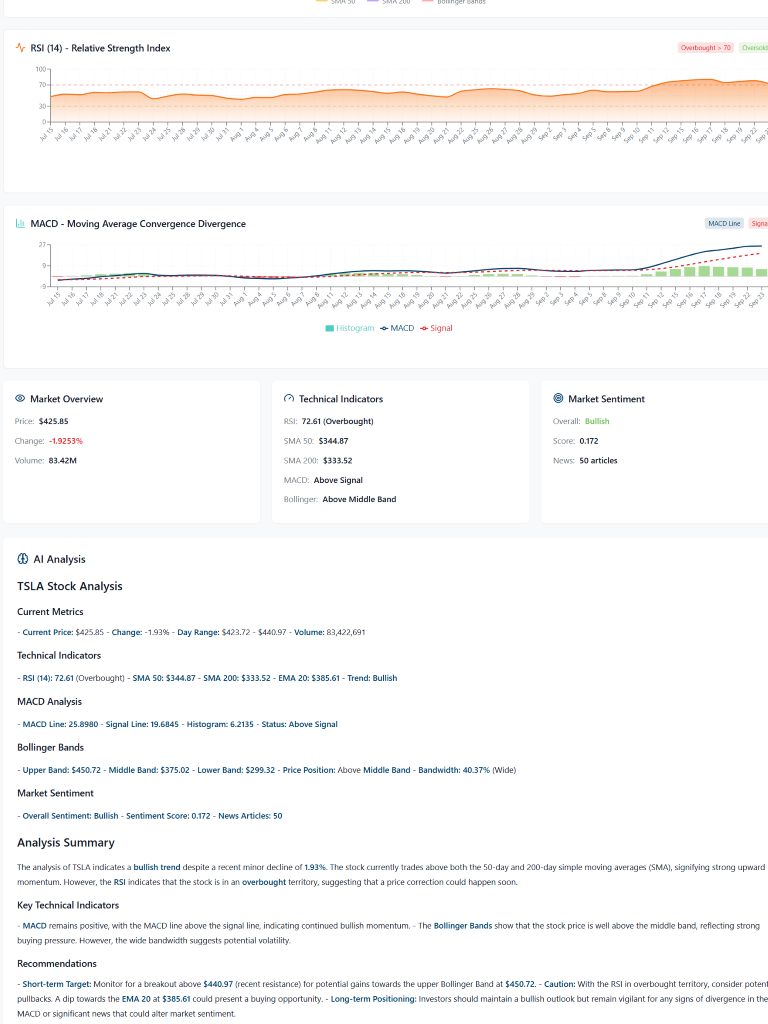
Task: Click the Market Overview eye icon
Action: click(20, 398)
